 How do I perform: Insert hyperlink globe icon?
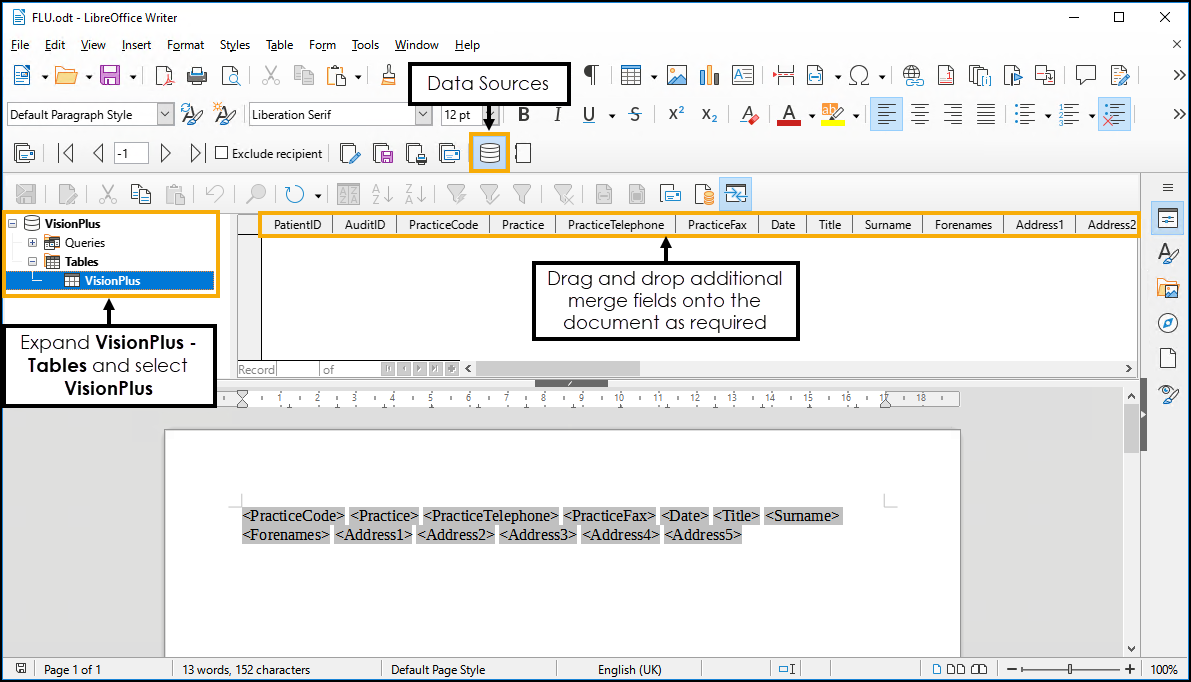click(912, 75)
